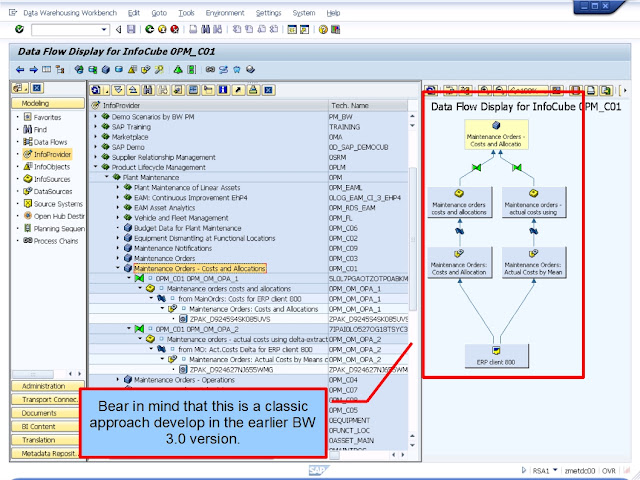Open the Transport Connection section
Viewport: 640px width, 480px height.
click(48, 400)
